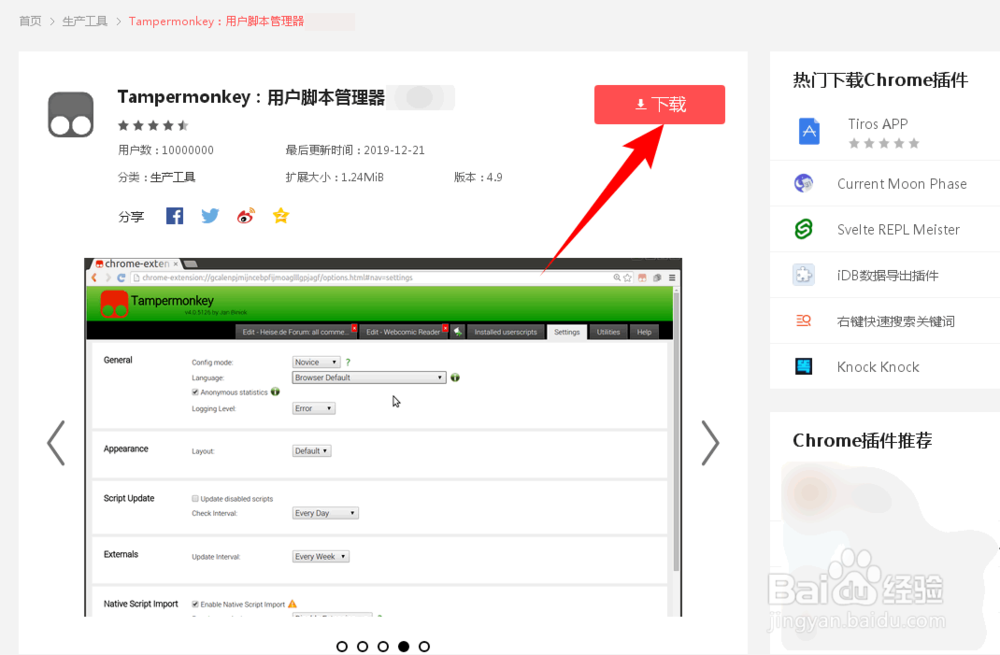Open the Language Browser Default dropdown
Viewport: 1000px width, 655px height.
point(369,378)
